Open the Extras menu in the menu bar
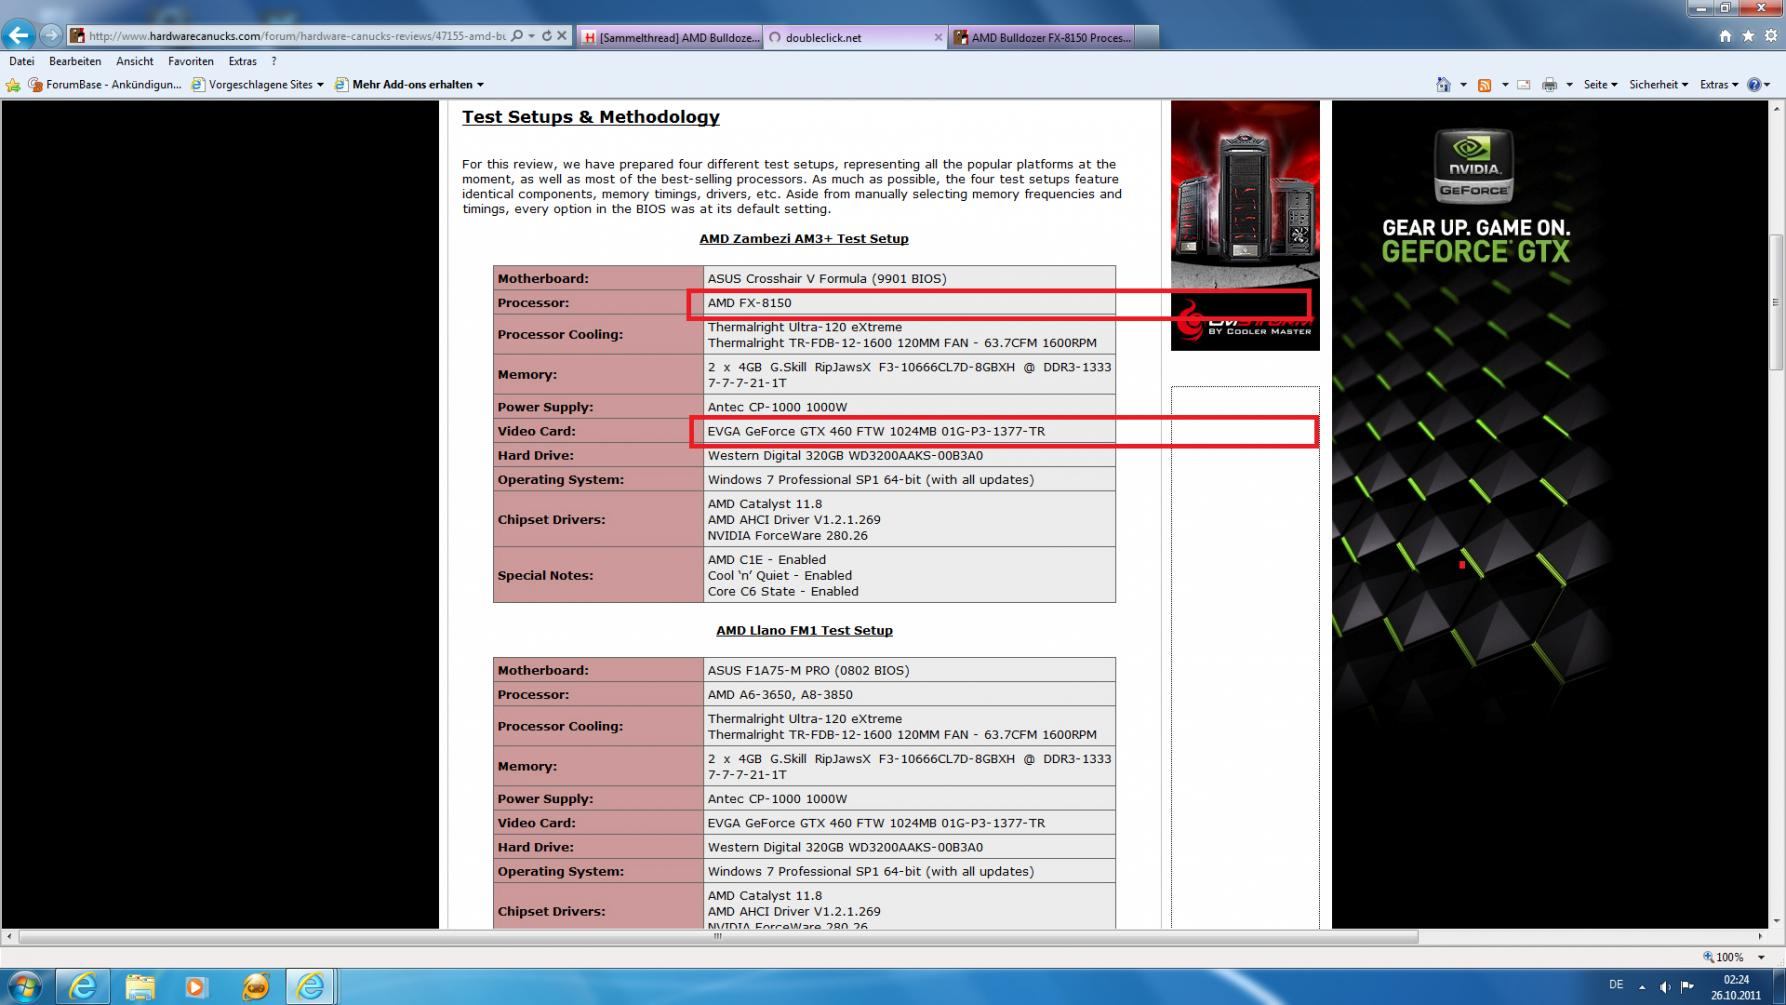Viewport: 1786px width, 1005px height. tap(242, 61)
